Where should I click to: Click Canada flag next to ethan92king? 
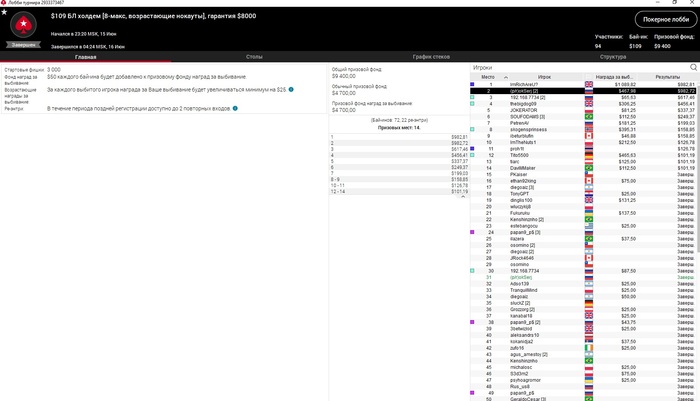point(589,181)
